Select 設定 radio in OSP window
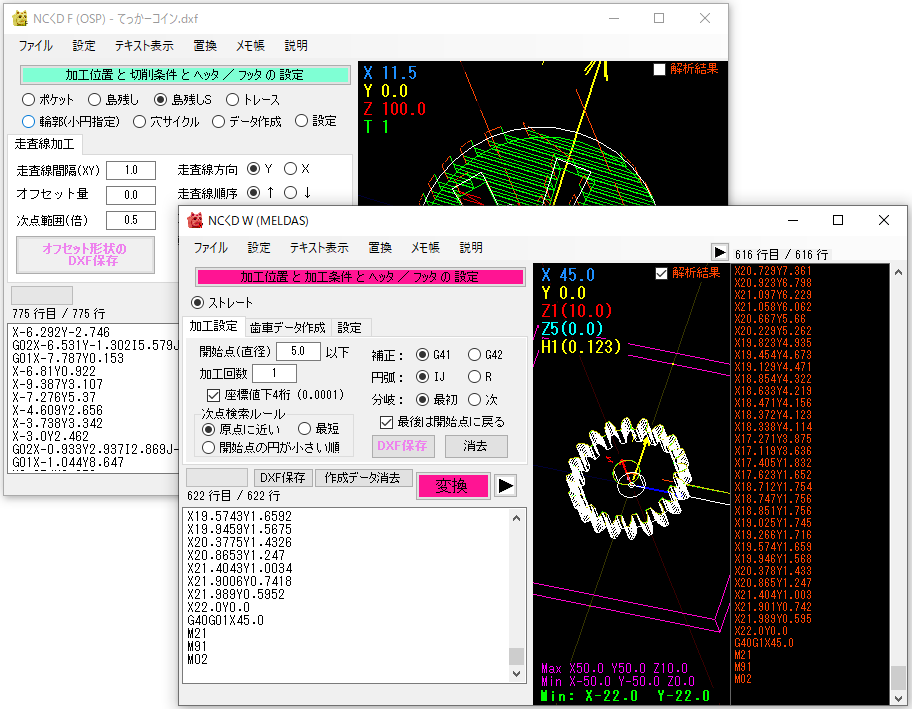Viewport: 912px width, 709px height. 301,121
